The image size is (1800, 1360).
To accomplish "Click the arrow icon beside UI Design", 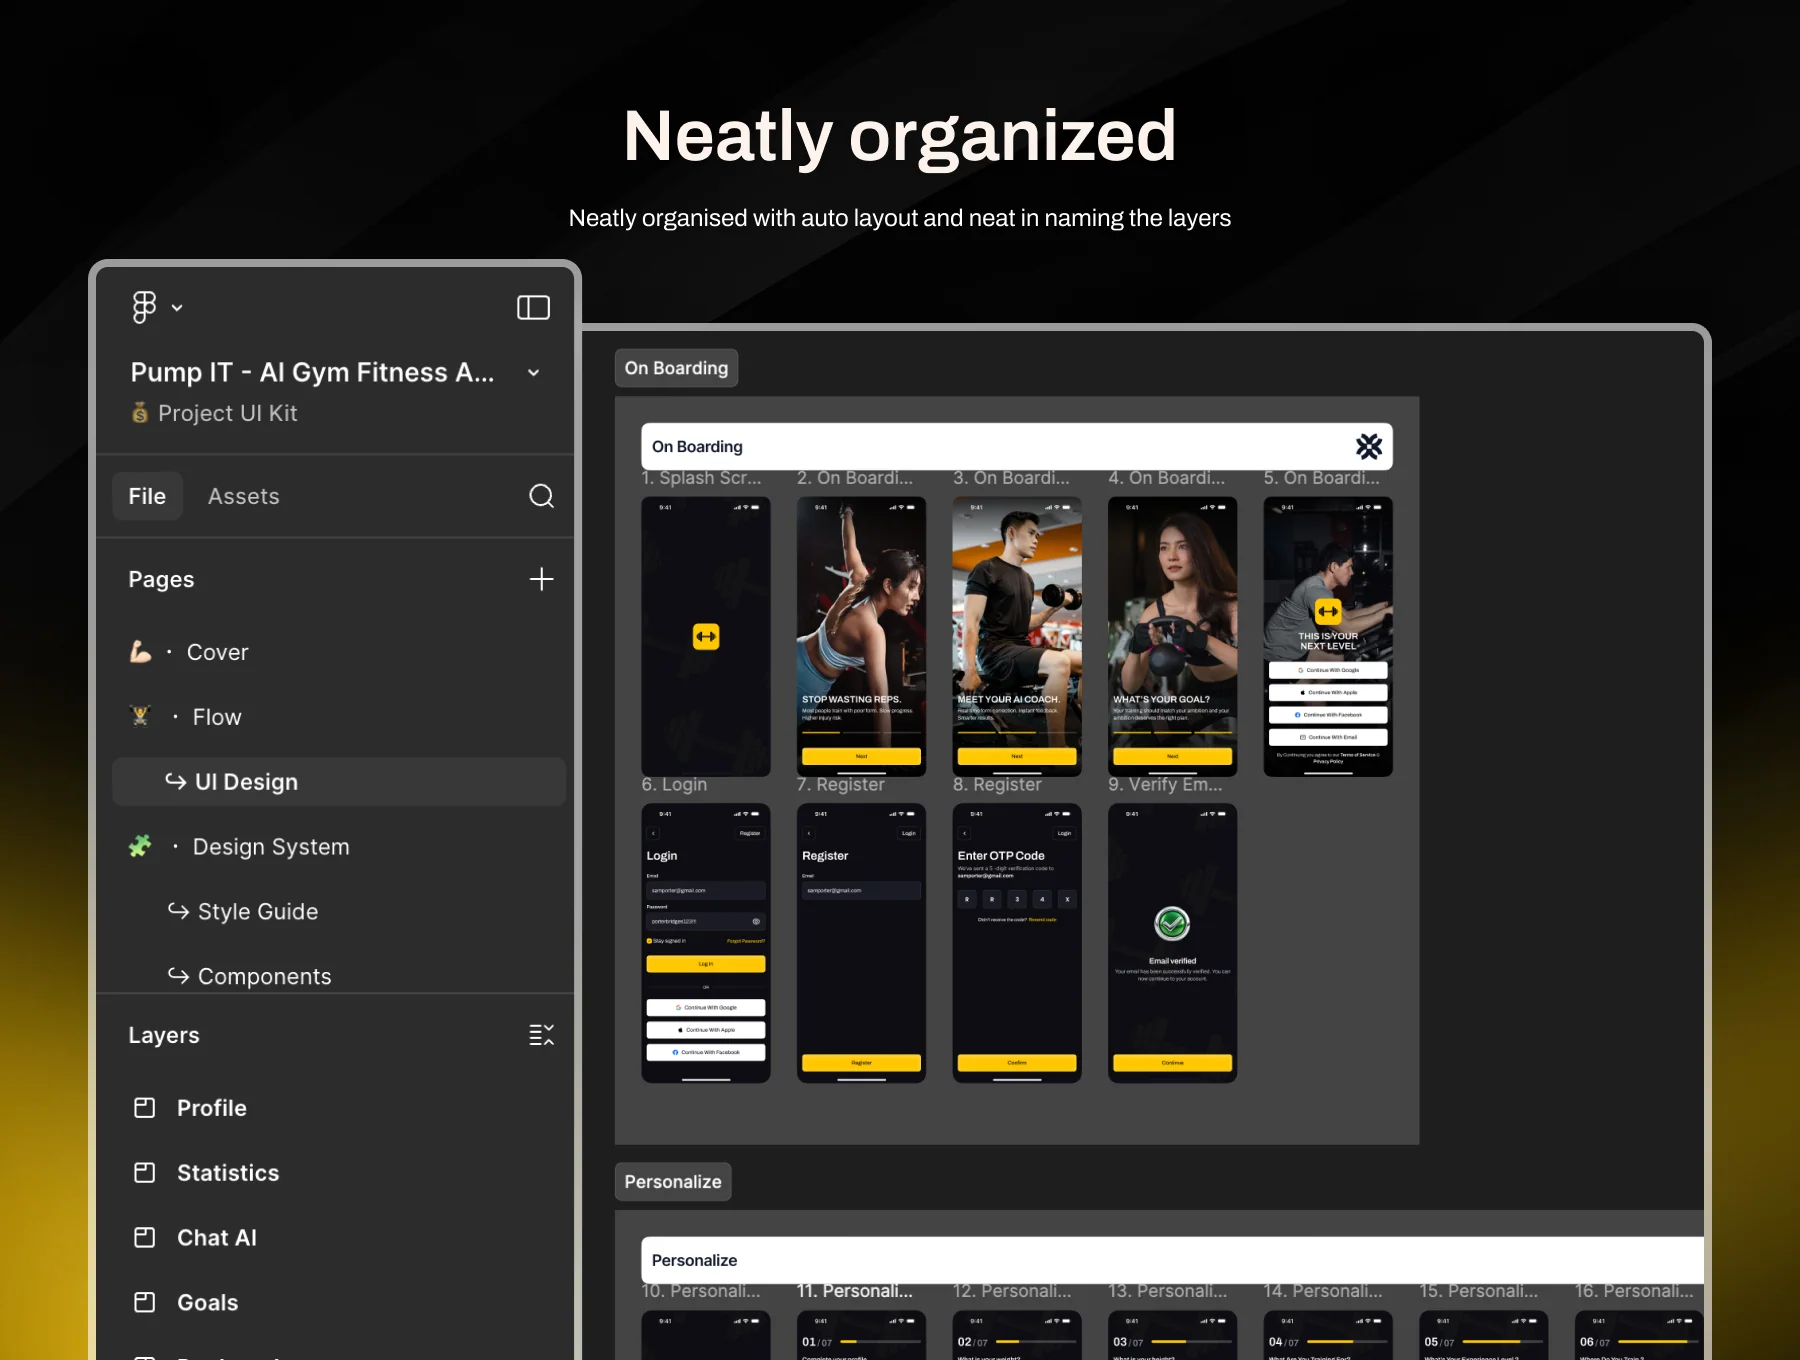I will 176,781.
